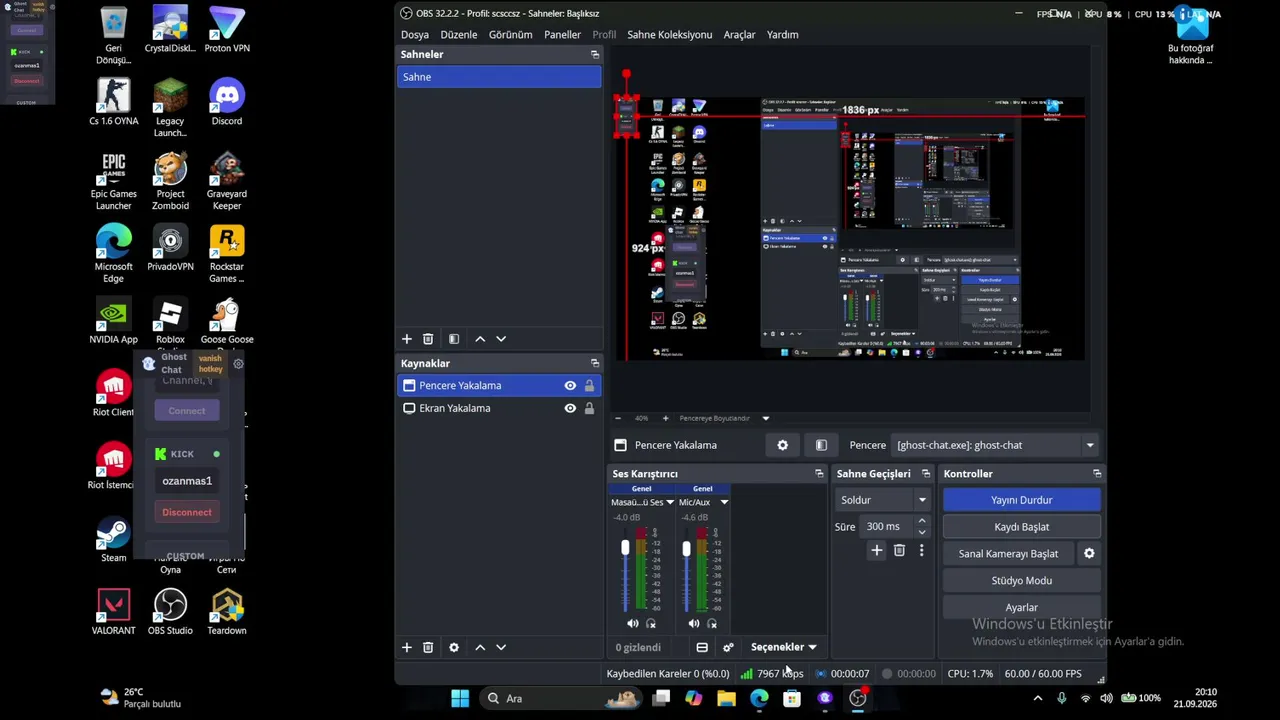The image size is (1280, 720).
Task: Hide Pencere Yakalama source with eye icon
Action: pos(570,385)
